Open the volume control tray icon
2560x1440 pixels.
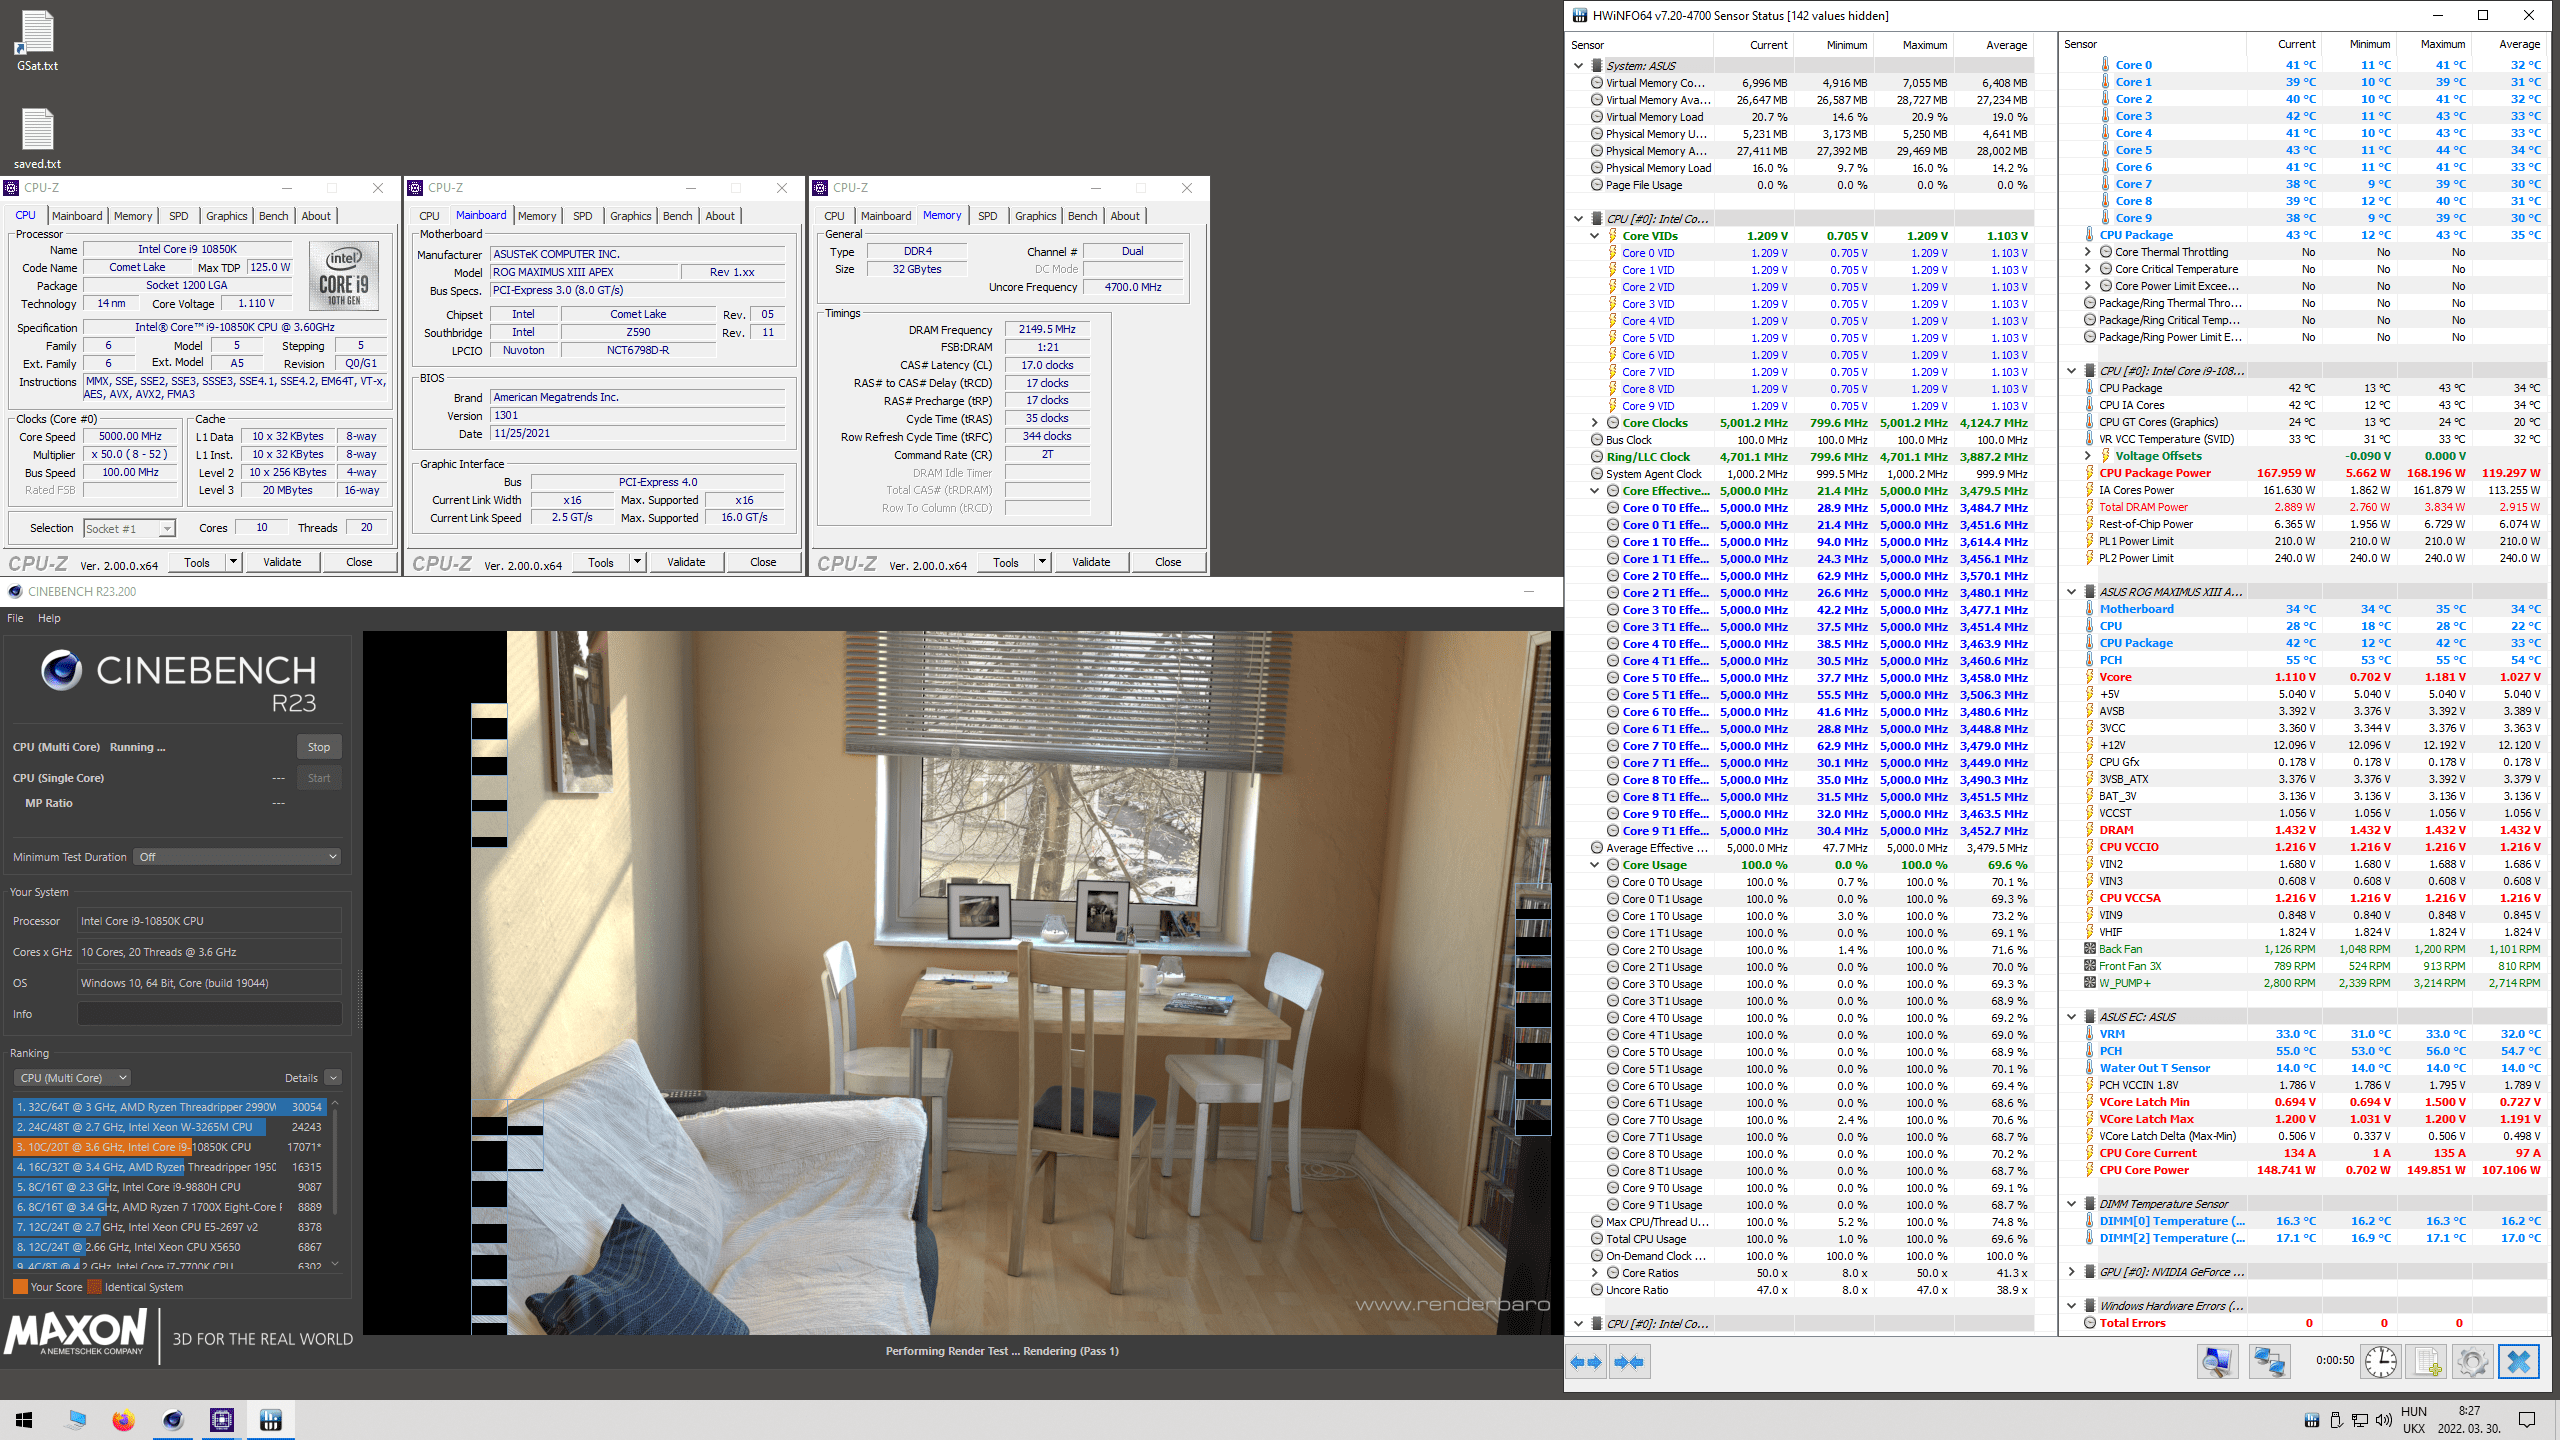2384,1420
